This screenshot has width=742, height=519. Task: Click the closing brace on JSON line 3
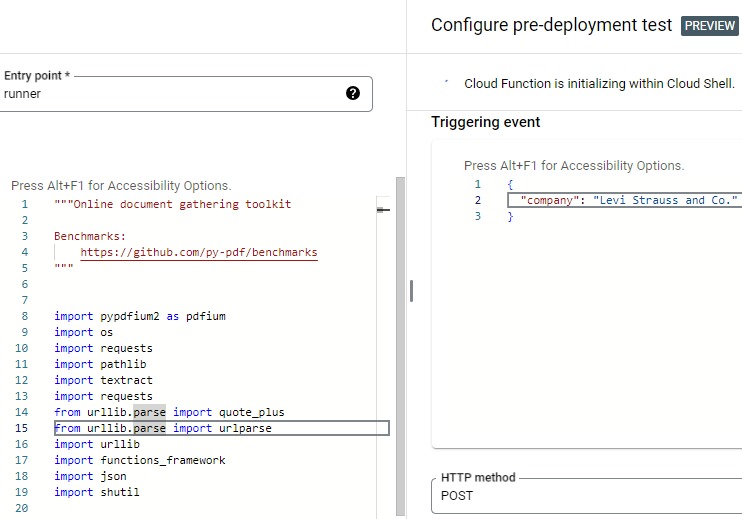(510, 216)
